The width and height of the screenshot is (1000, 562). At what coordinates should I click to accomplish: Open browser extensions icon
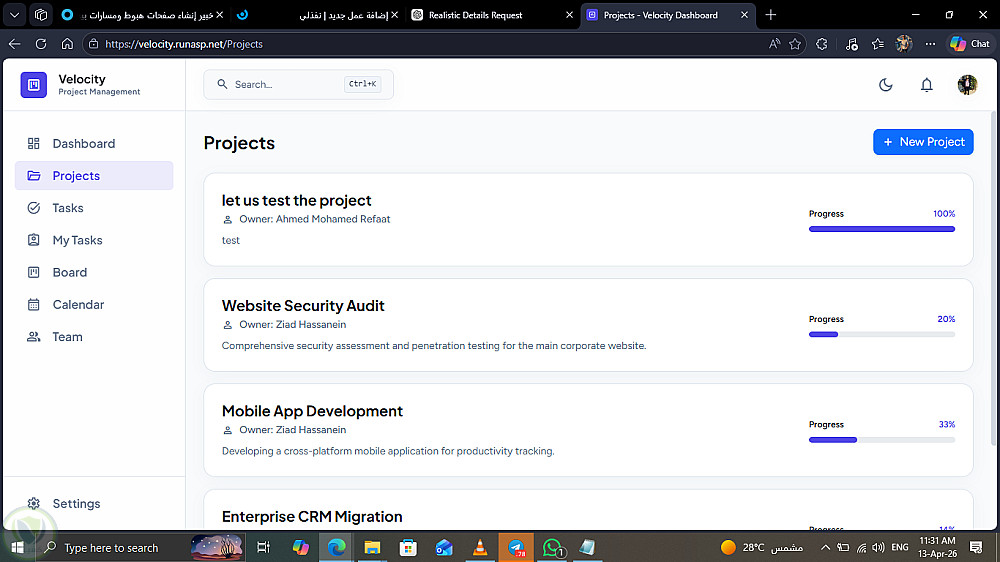coord(821,44)
